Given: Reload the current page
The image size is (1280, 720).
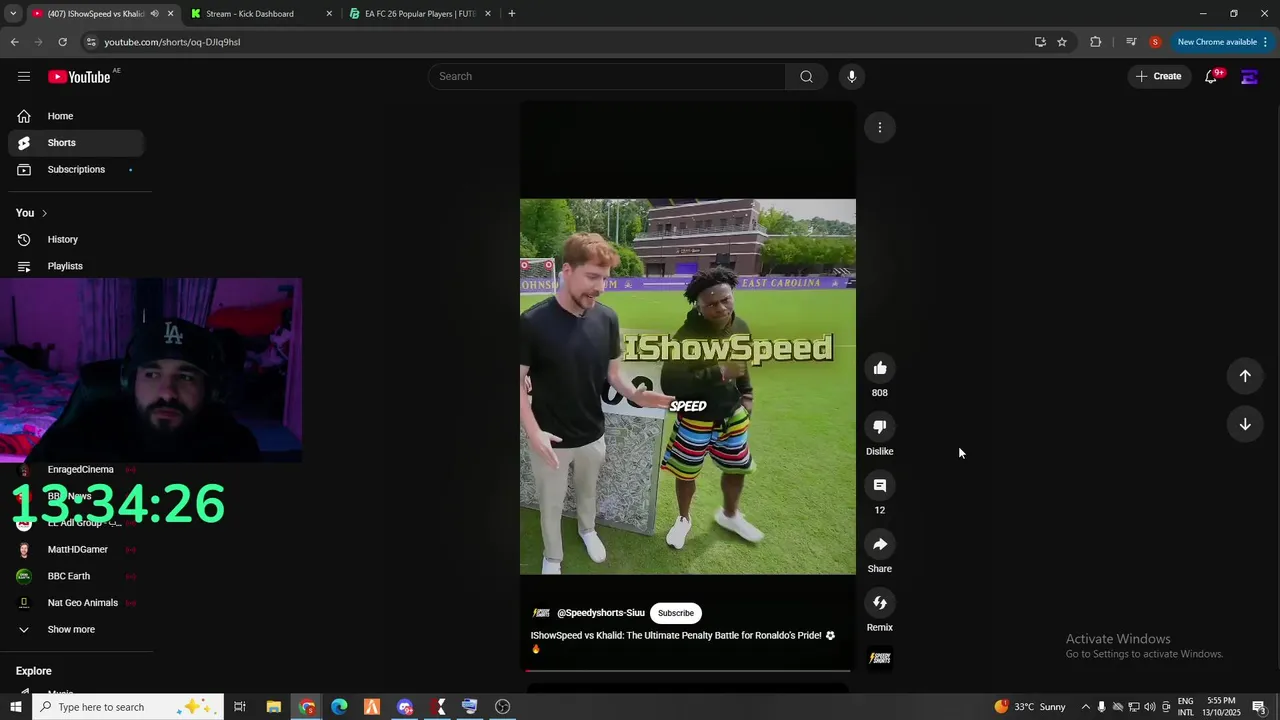Looking at the screenshot, I should tap(62, 42).
